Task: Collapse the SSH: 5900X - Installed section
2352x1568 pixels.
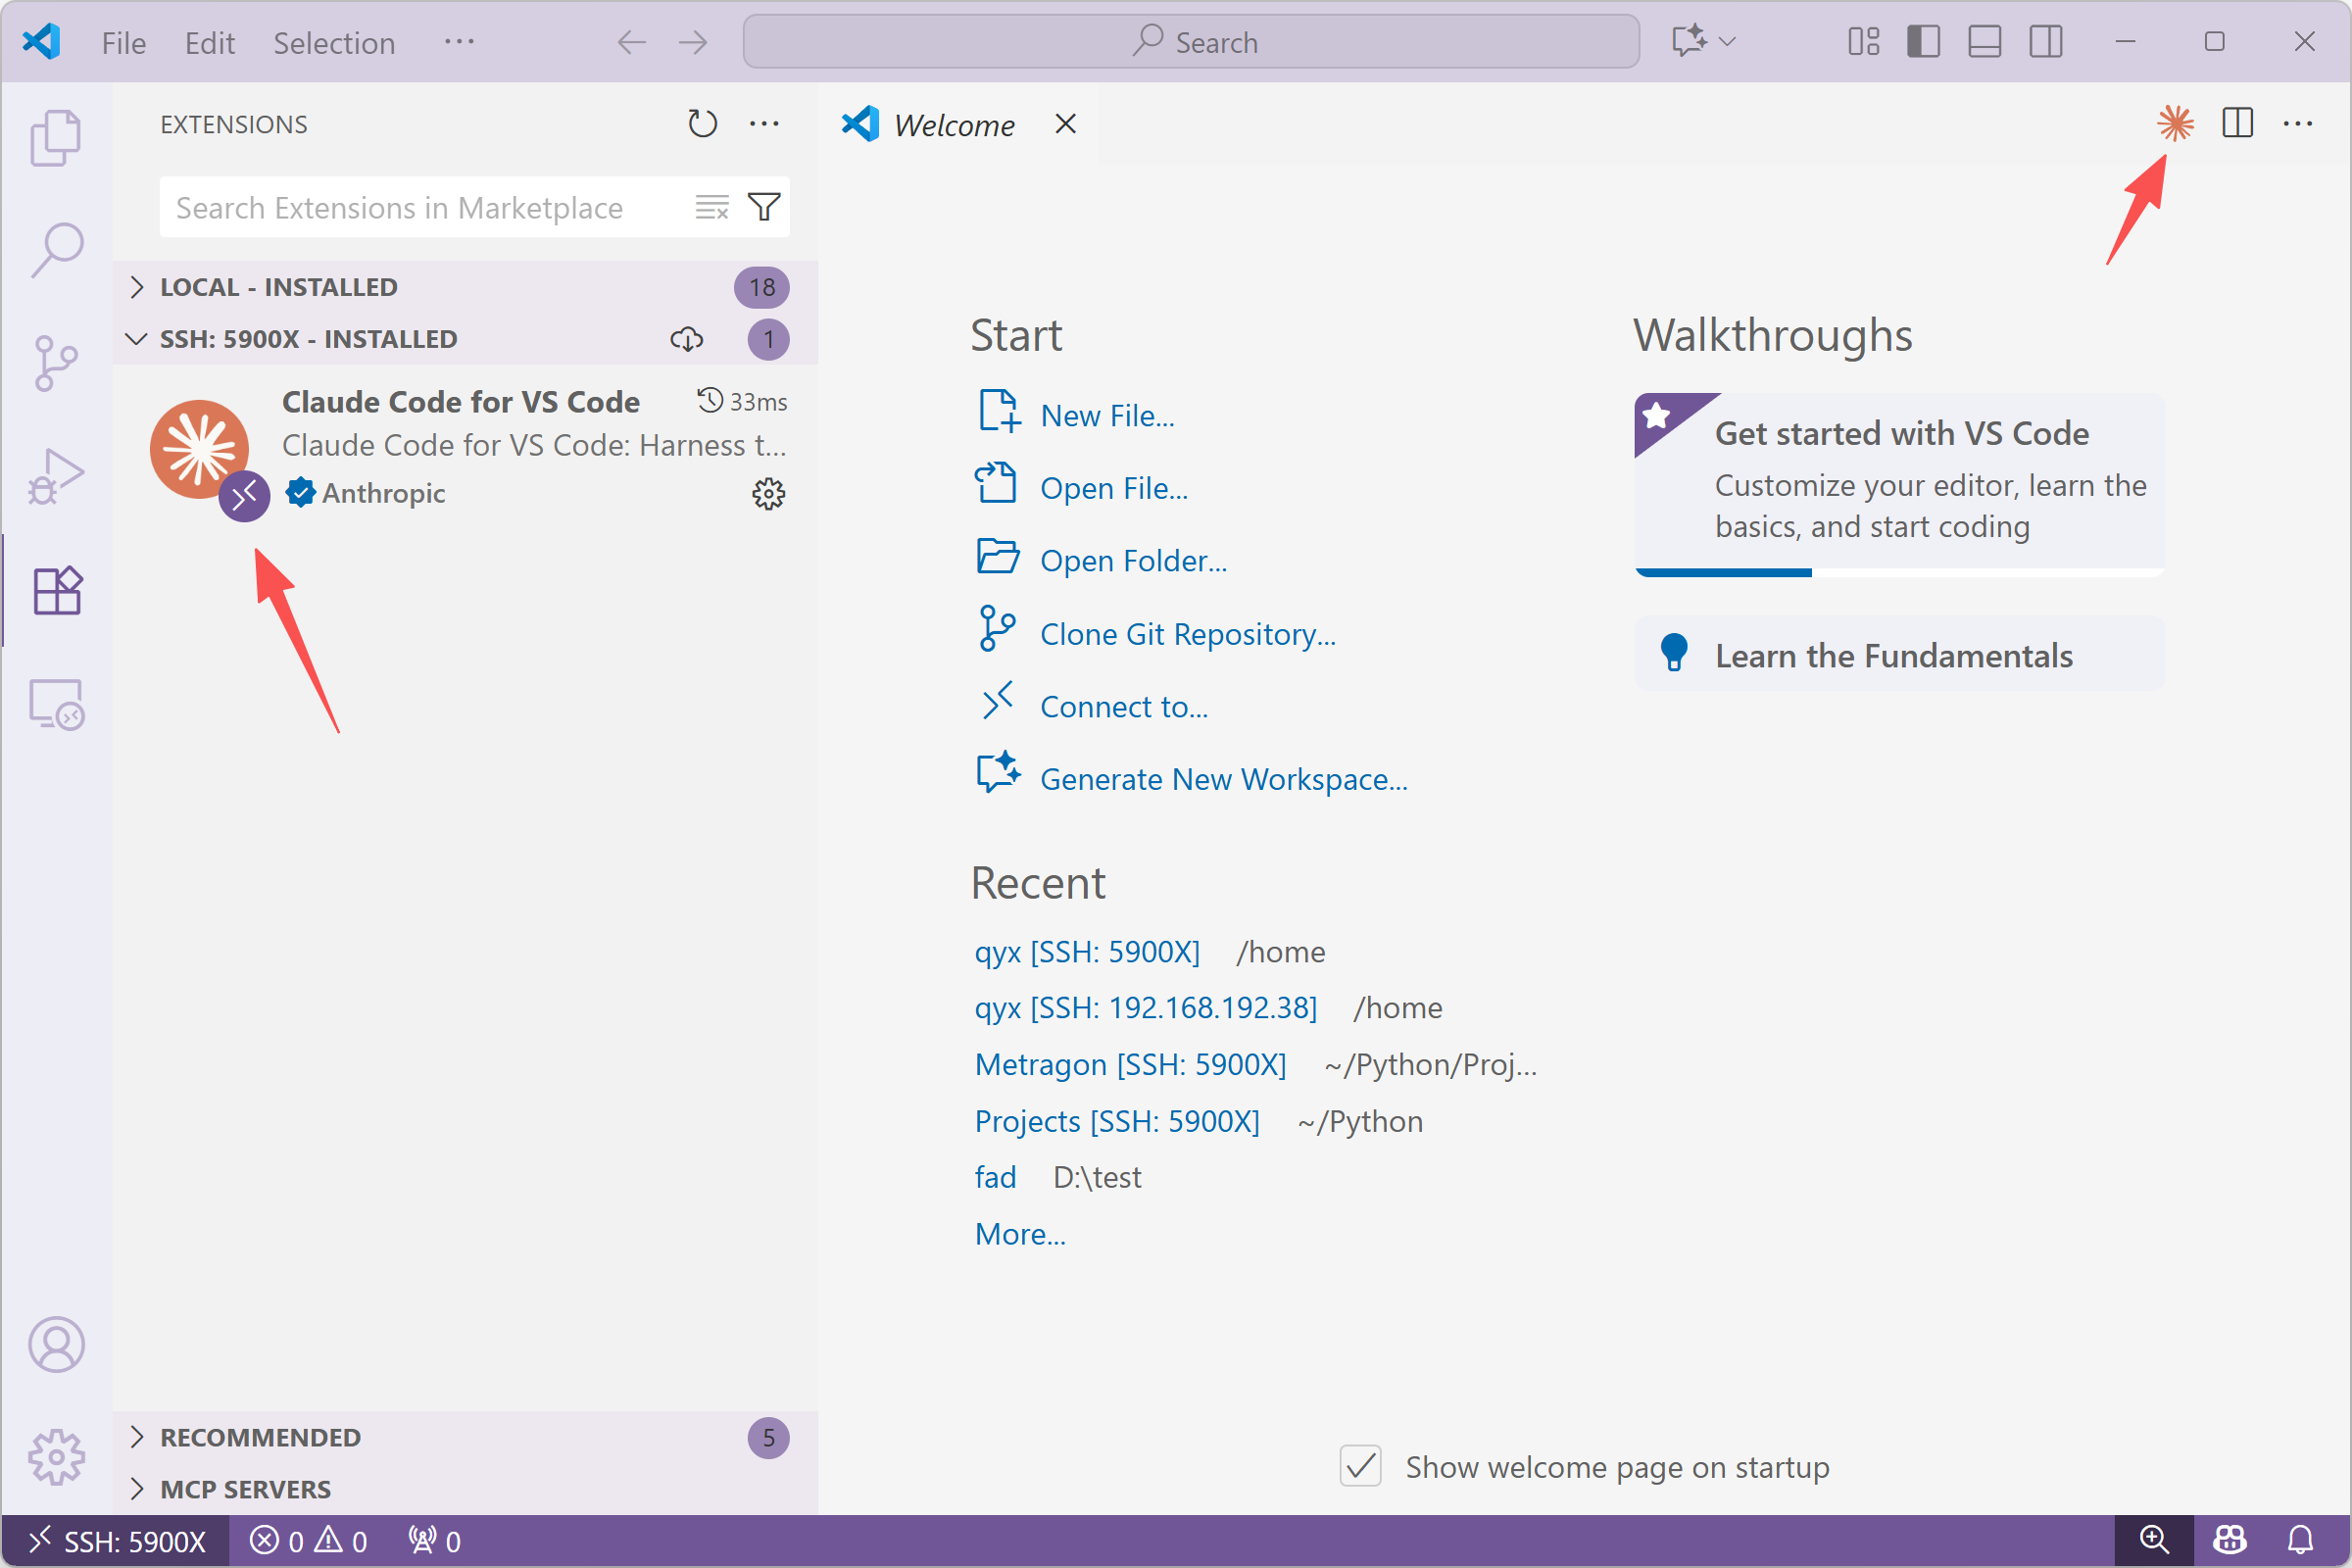Action: [x=465, y=339]
